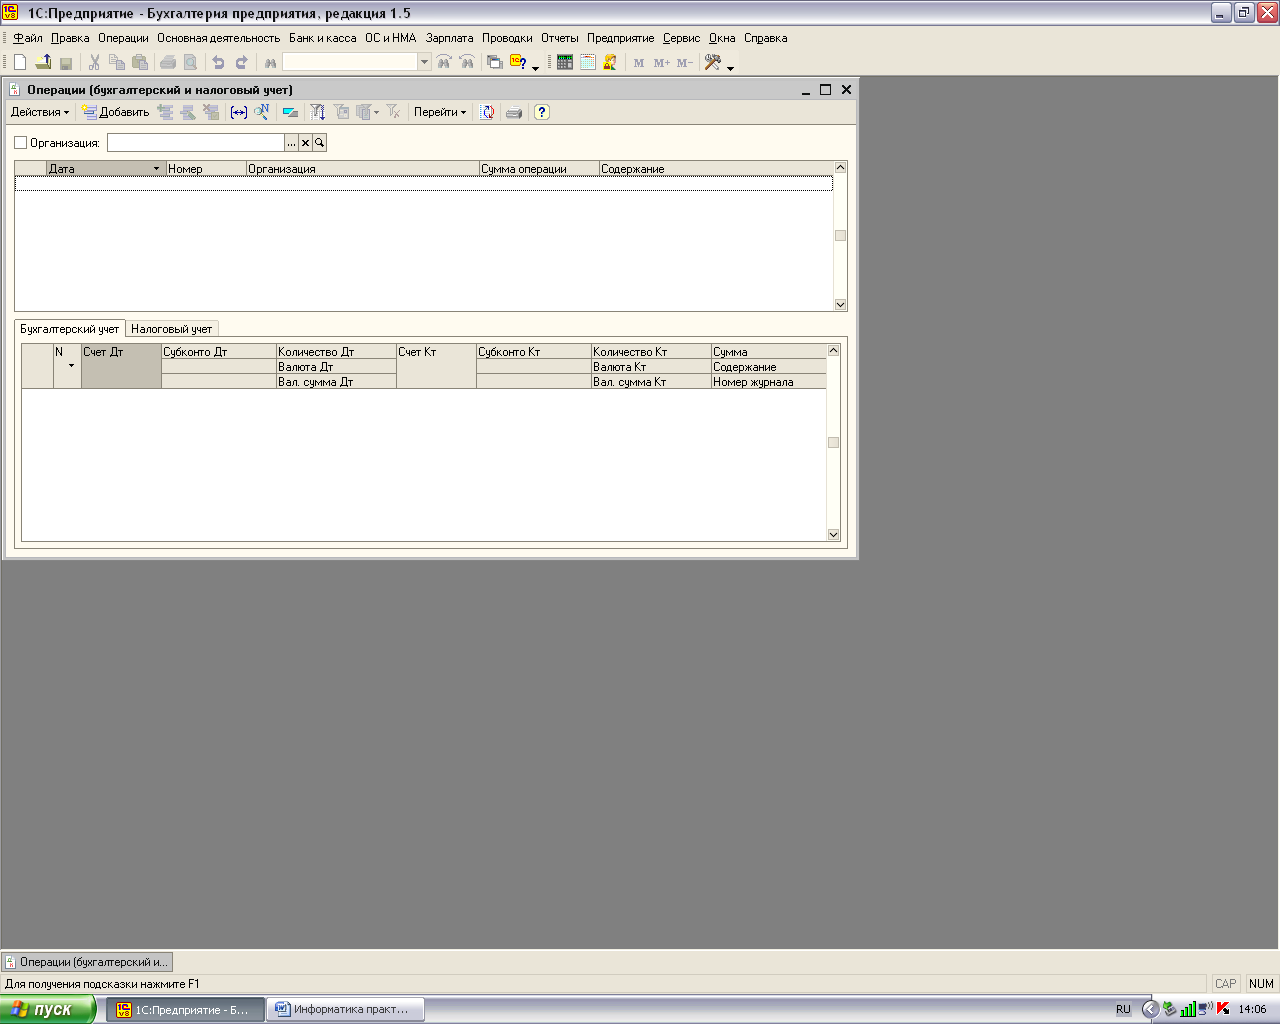Open the Банк и касса menu
Screen dimensions: 1280x1024
(322, 38)
